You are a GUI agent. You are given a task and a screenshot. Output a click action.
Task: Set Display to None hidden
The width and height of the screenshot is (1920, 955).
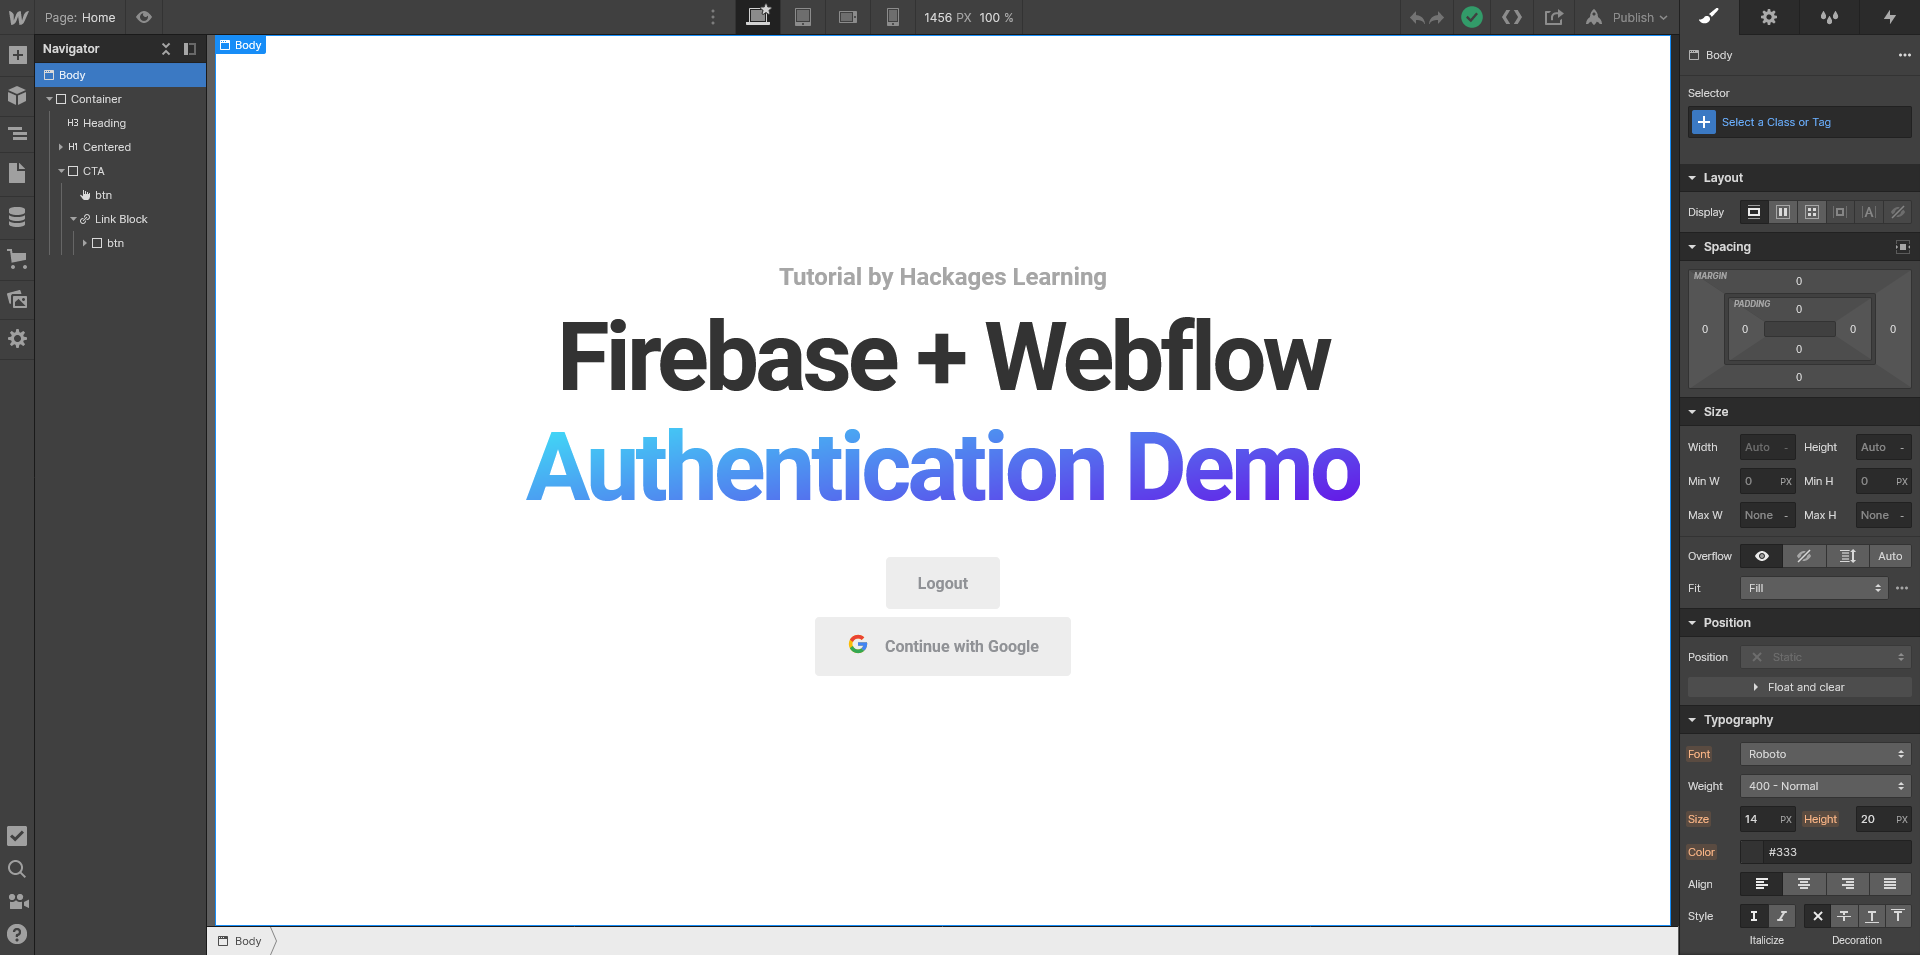point(1898,212)
